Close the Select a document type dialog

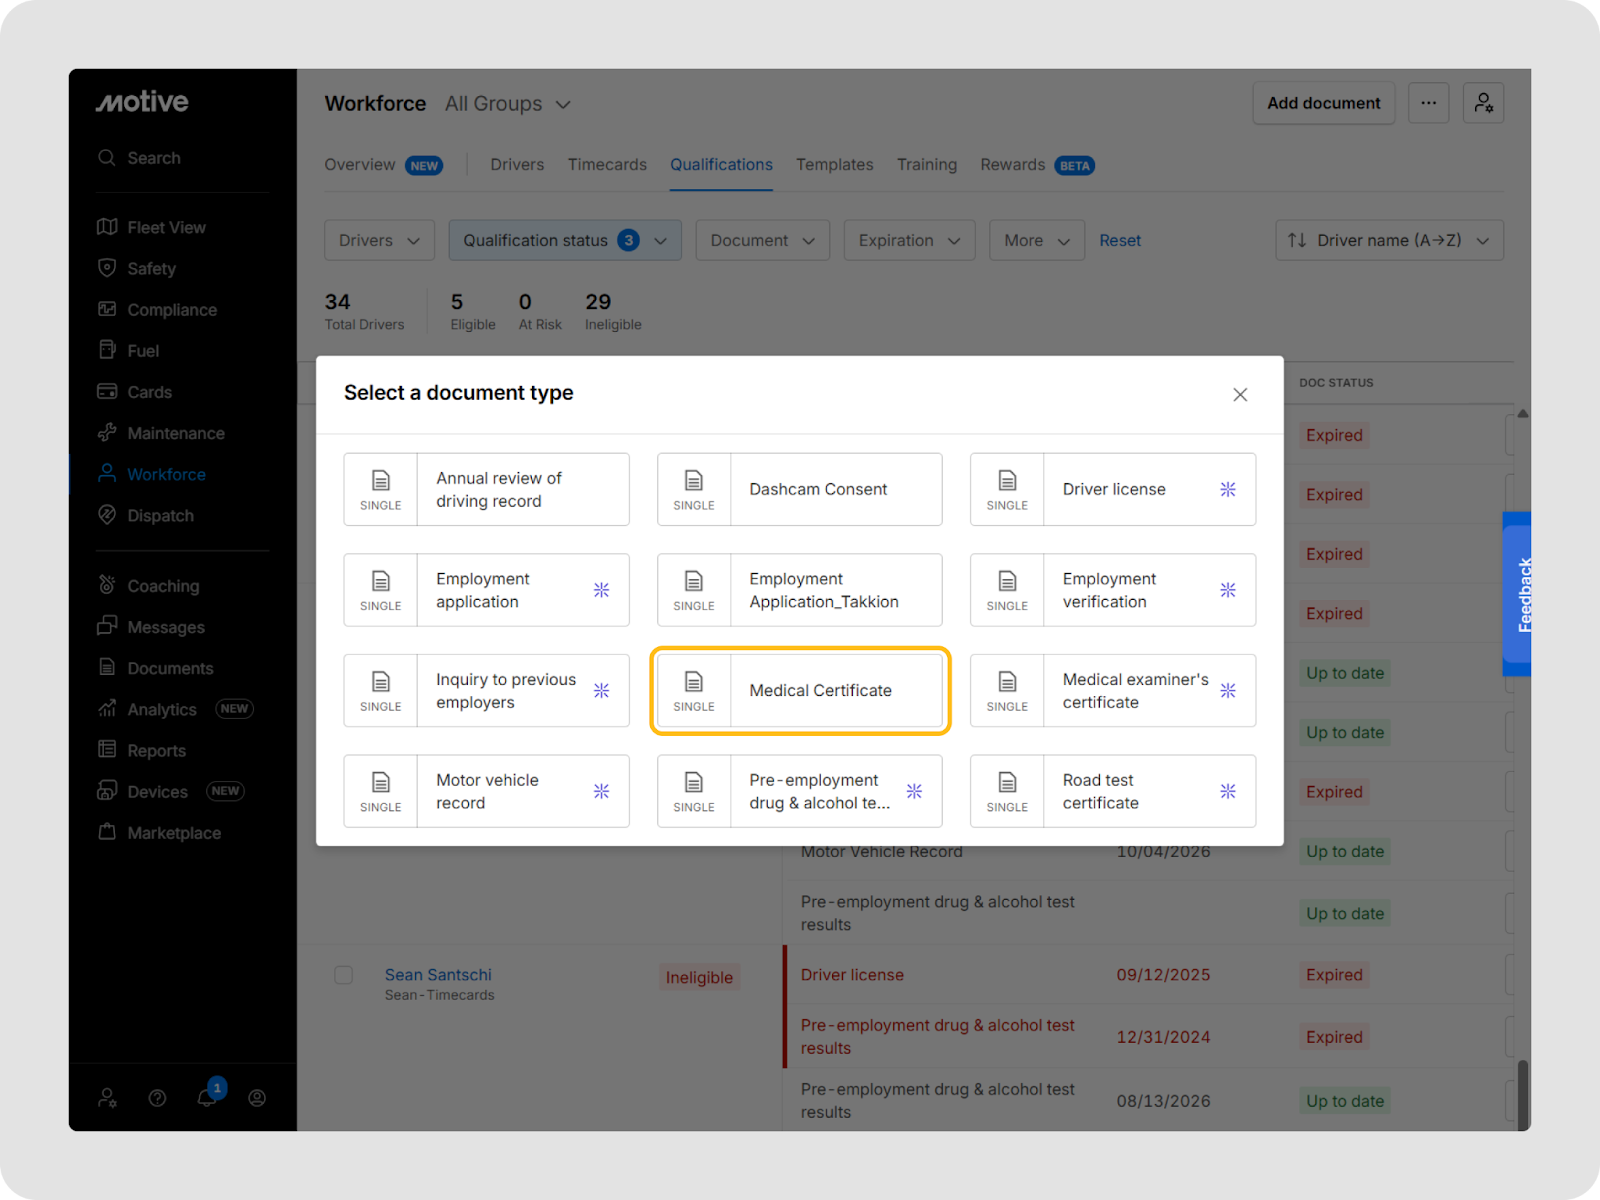(x=1240, y=395)
